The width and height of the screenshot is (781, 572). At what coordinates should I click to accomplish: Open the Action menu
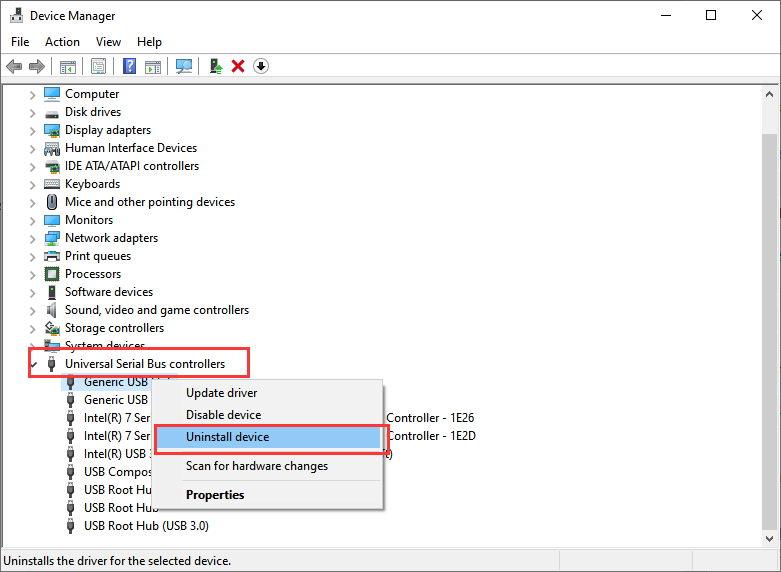(62, 42)
